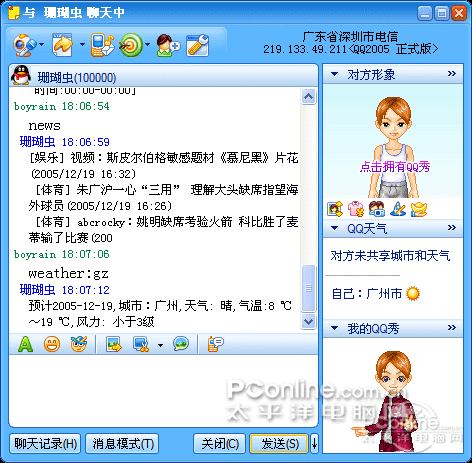Click in the message input area
472x463 pixels.
click(163, 391)
